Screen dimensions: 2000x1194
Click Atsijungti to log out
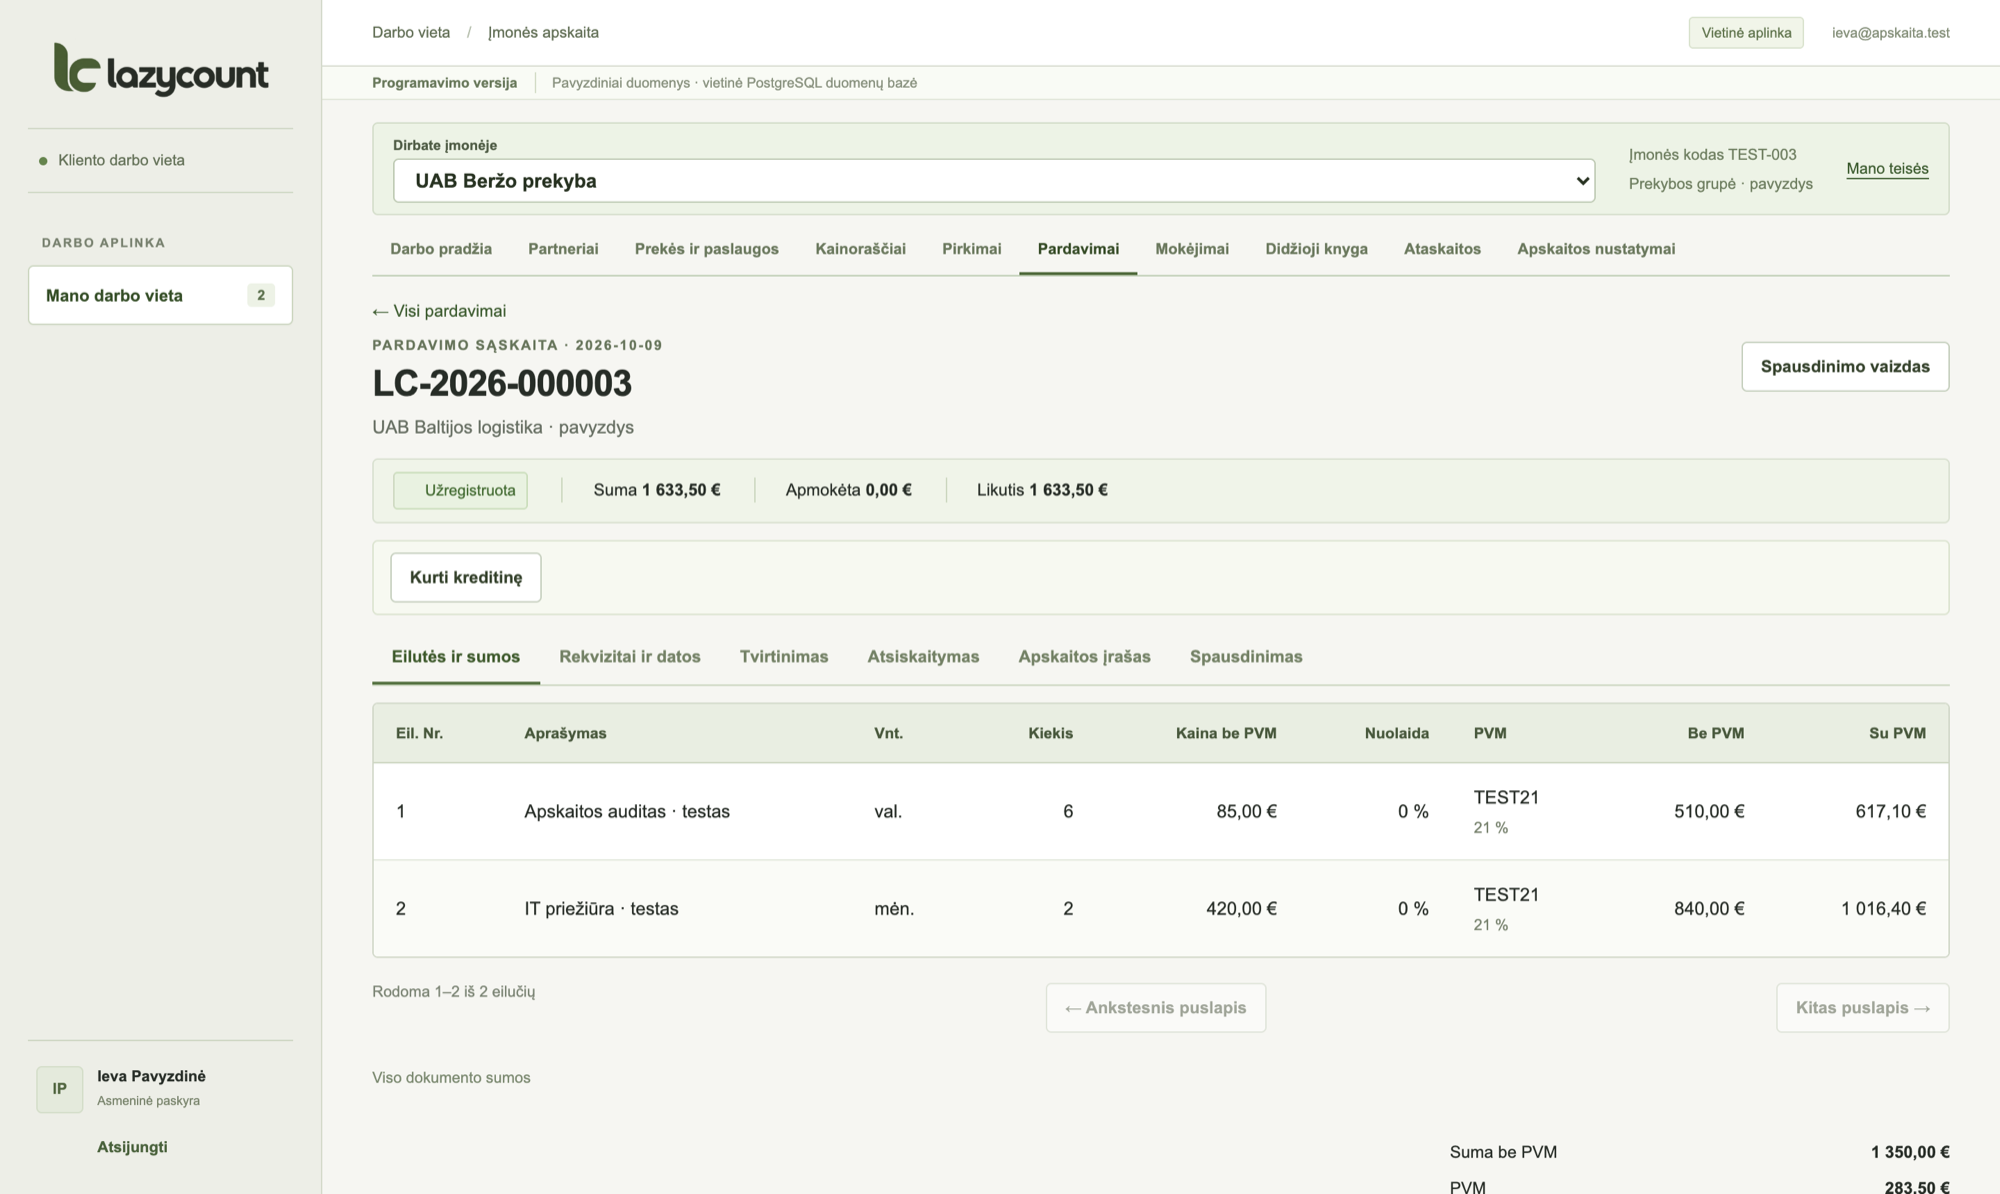pyautogui.click(x=132, y=1147)
